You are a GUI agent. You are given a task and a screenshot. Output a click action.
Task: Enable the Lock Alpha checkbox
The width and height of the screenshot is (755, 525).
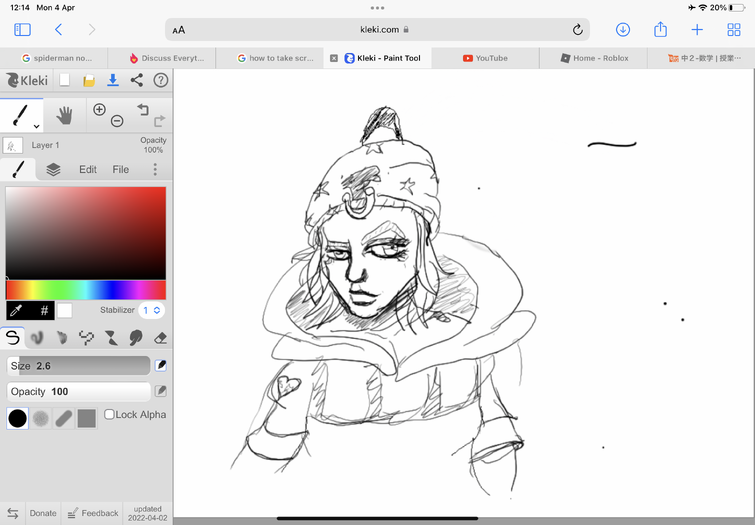tap(109, 414)
